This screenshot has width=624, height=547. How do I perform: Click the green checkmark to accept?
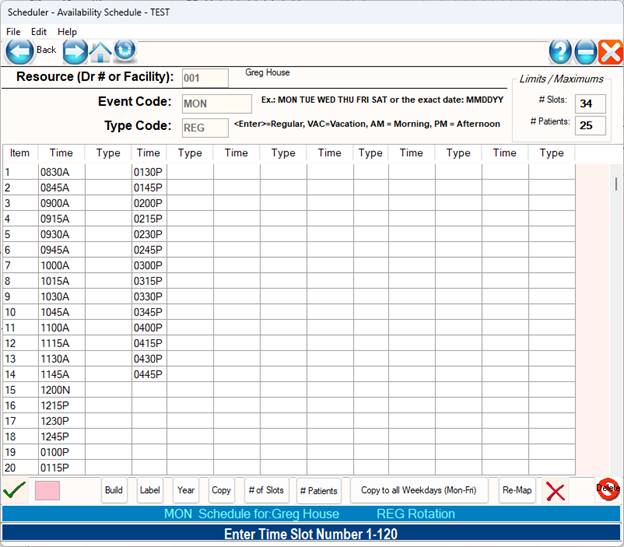14,490
